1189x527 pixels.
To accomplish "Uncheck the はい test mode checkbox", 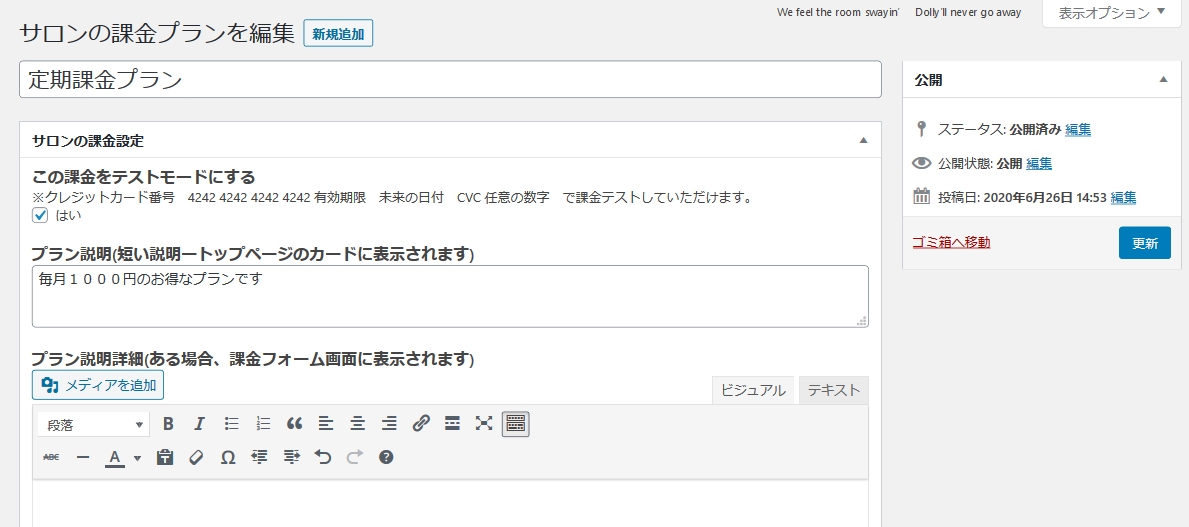I will coord(40,216).
